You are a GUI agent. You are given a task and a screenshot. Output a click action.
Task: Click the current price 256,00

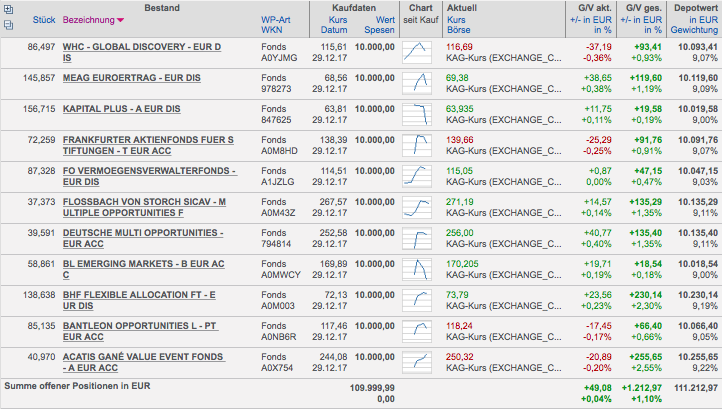(460, 233)
